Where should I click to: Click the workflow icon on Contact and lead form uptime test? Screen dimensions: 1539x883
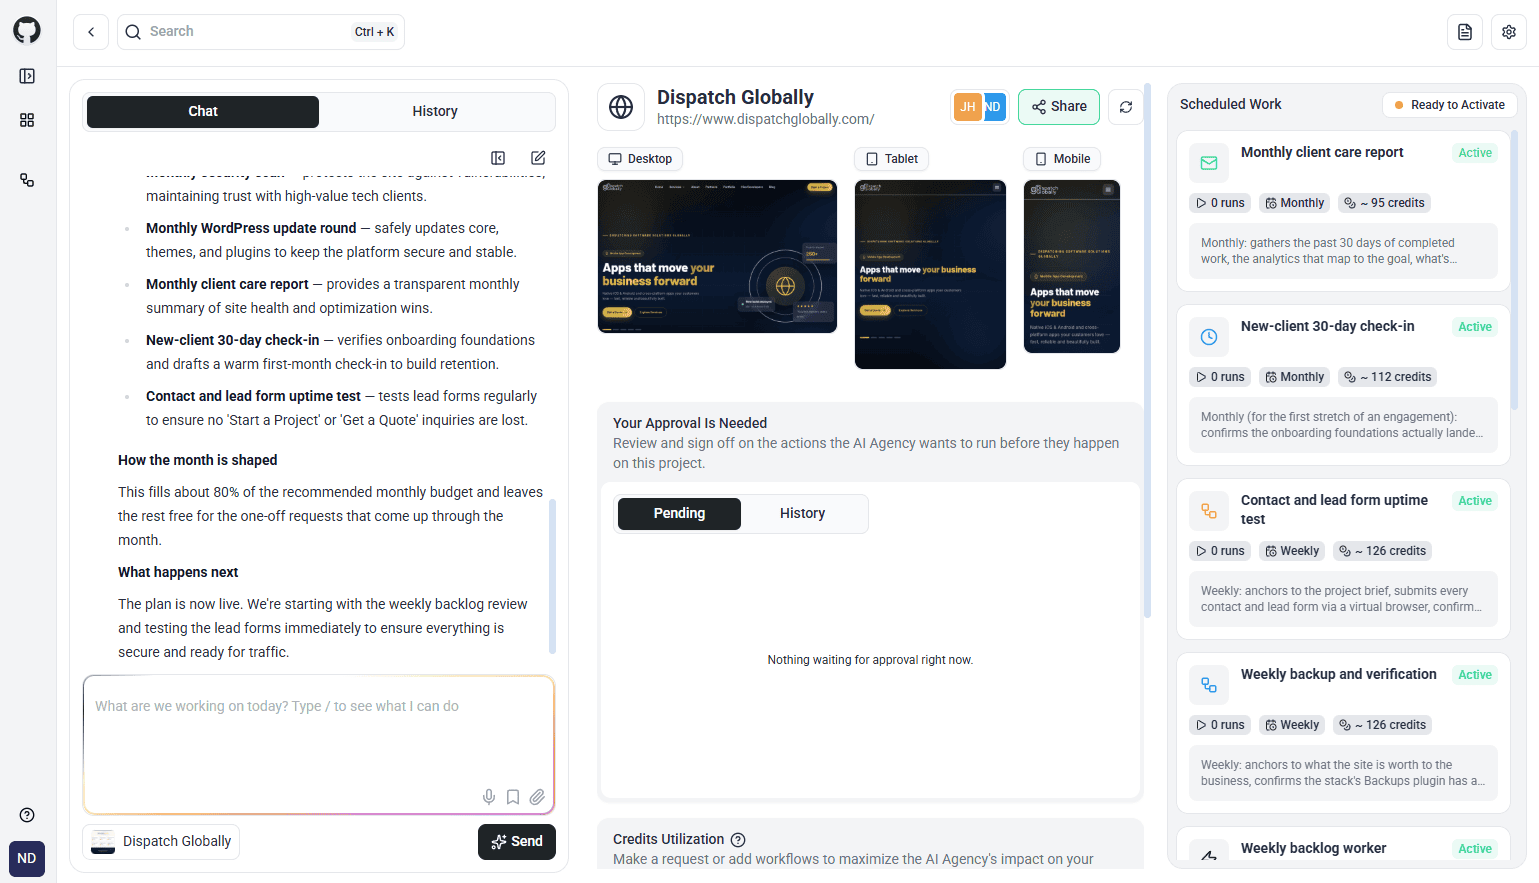pyautogui.click(x=1209, y=511)
